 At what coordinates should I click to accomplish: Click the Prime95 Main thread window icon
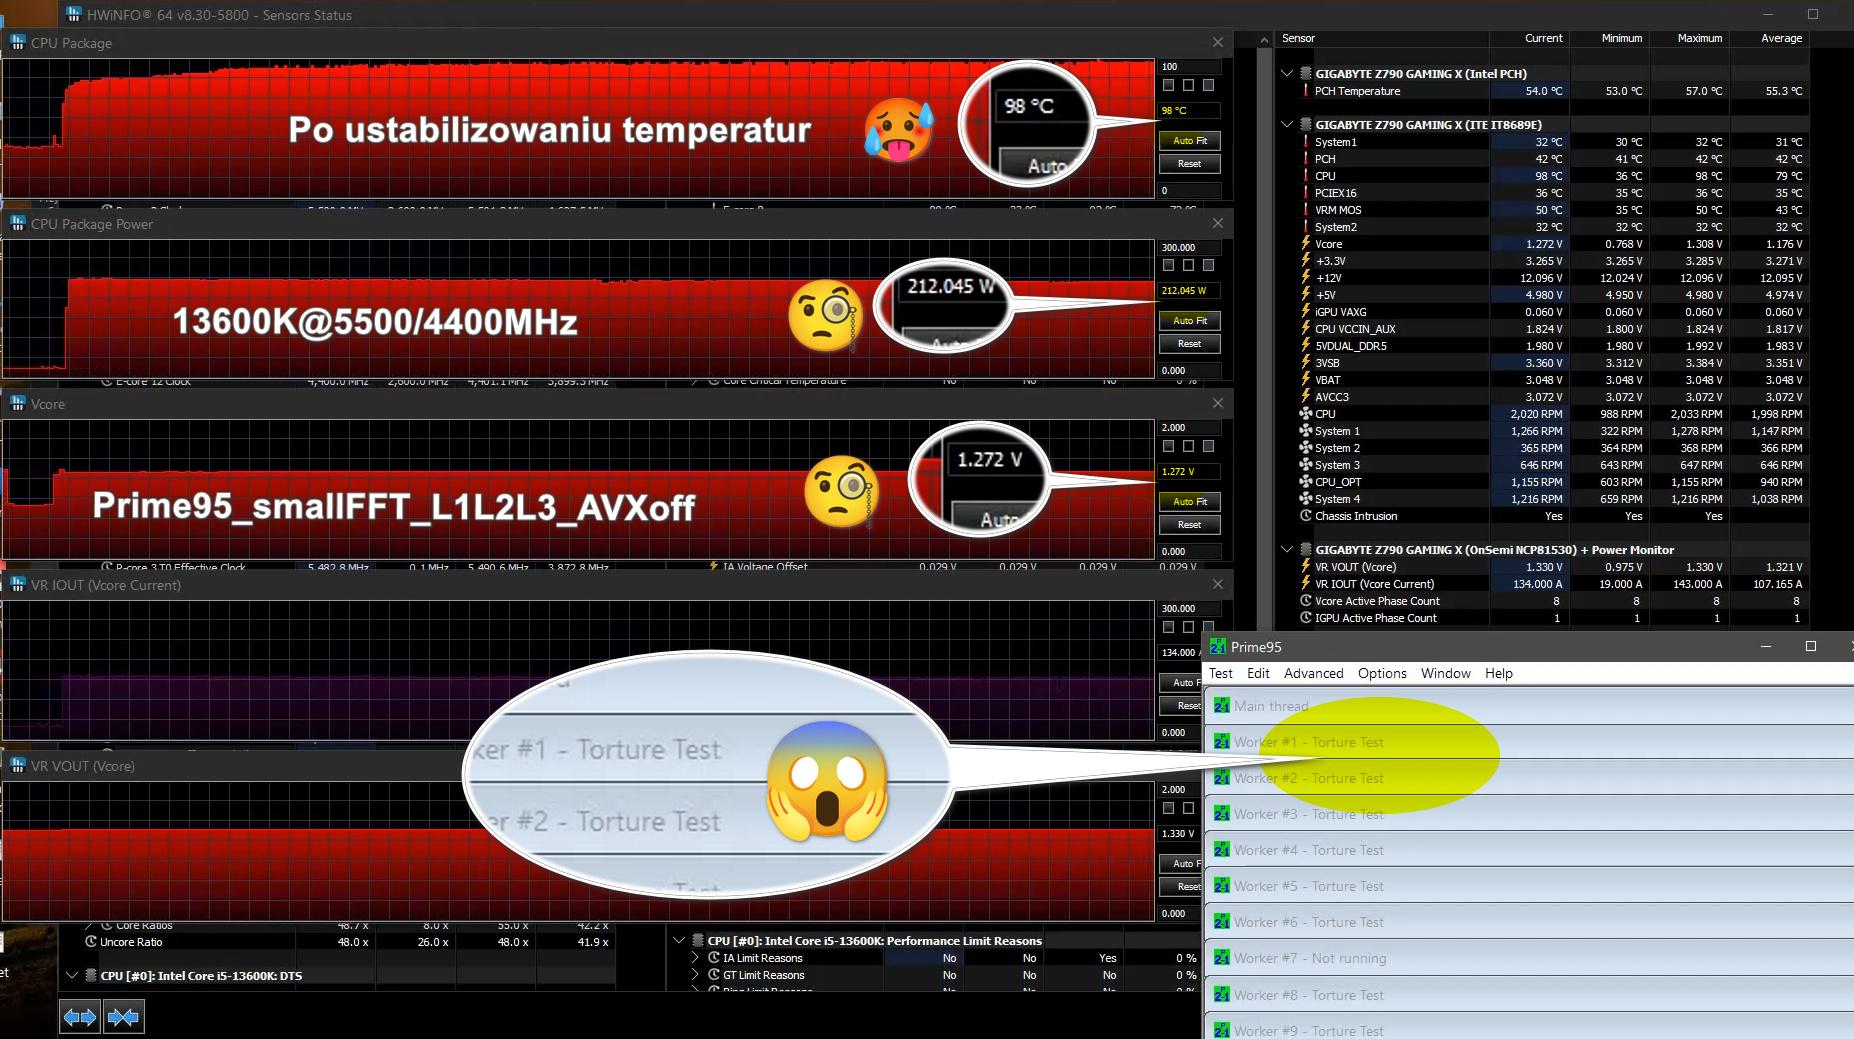pos(1221,706)
